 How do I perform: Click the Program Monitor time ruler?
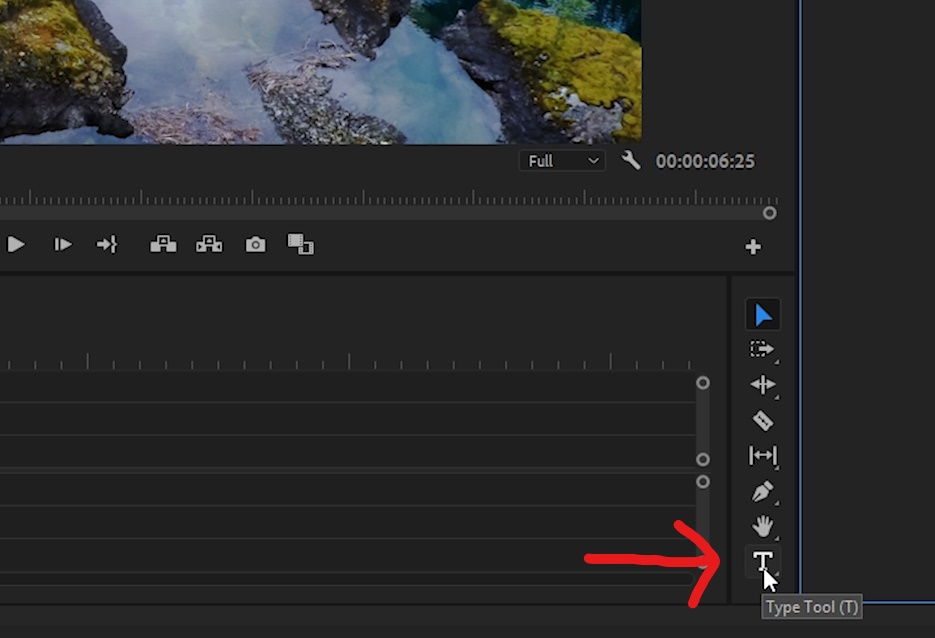(x=389, y=197)
